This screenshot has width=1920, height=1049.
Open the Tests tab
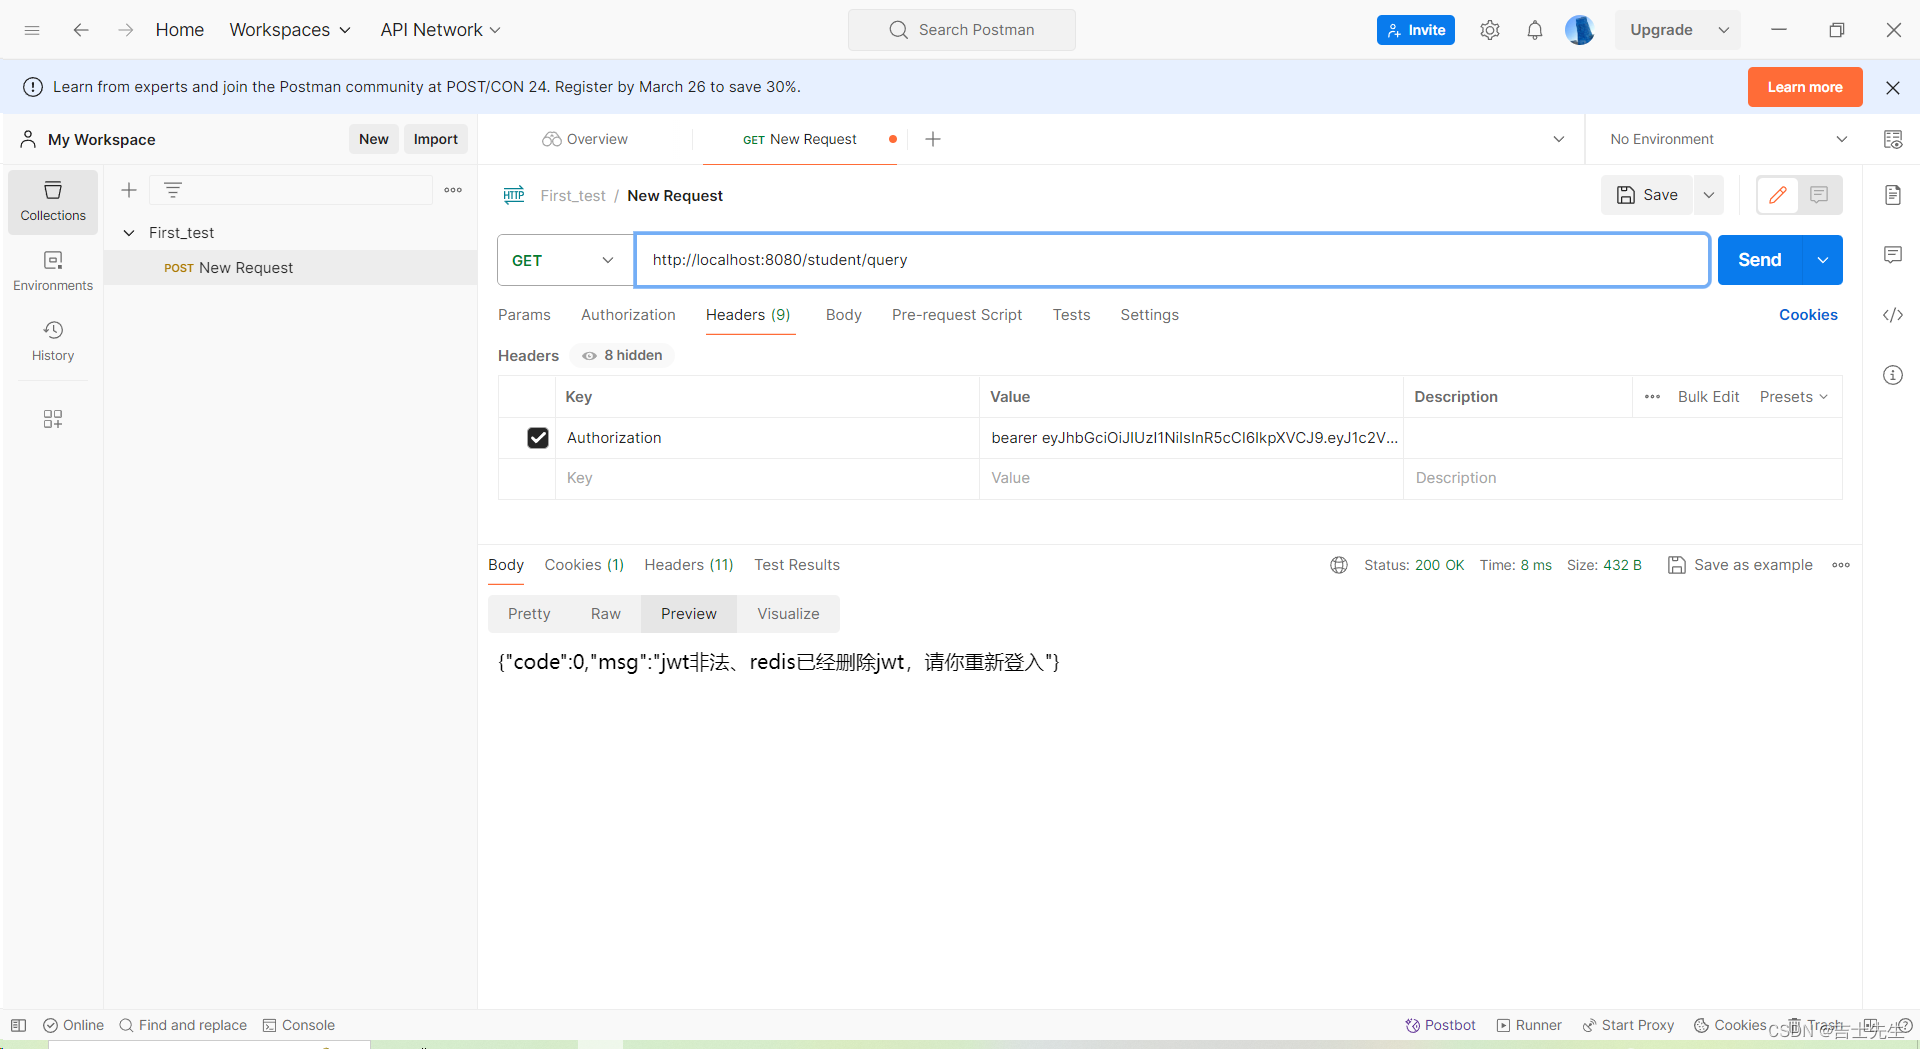pos(1071,315)
